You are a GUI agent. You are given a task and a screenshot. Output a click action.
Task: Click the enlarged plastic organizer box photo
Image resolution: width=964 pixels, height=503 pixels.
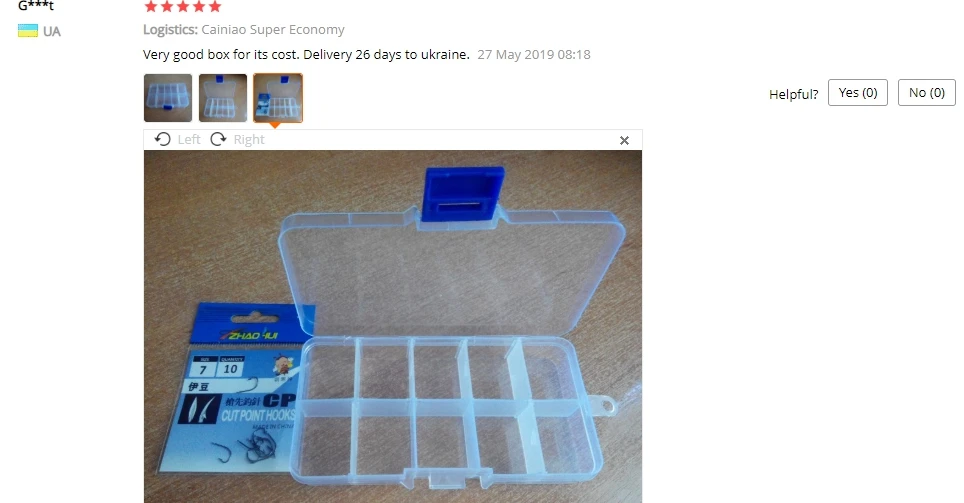(393, 327)
